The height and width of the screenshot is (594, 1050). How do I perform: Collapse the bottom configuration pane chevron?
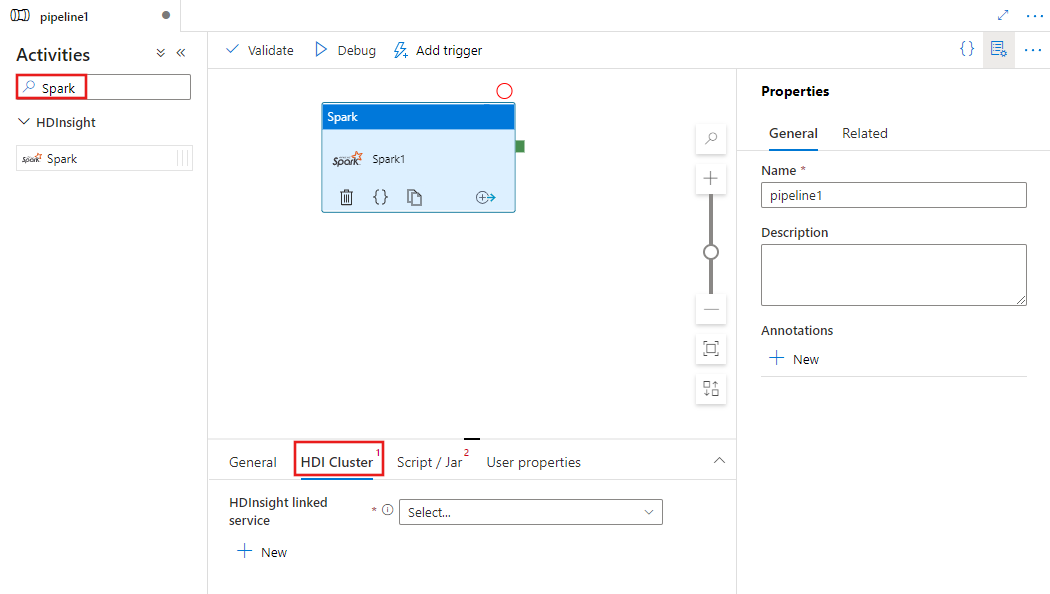click(719, 461)
